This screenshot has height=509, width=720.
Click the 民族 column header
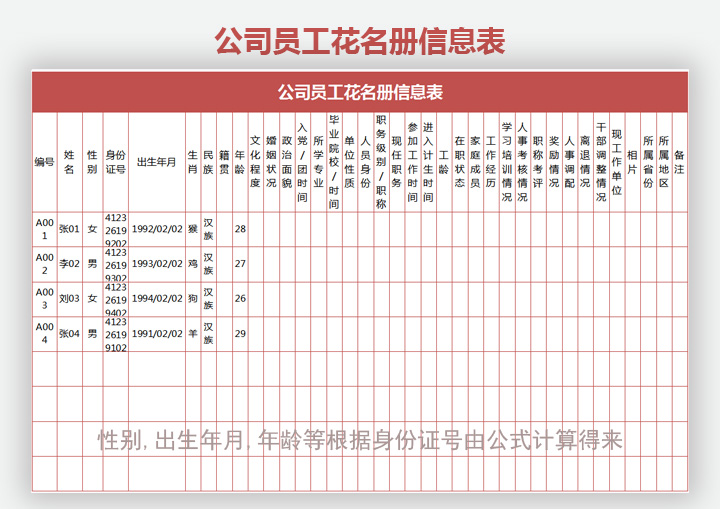point(208,162)
